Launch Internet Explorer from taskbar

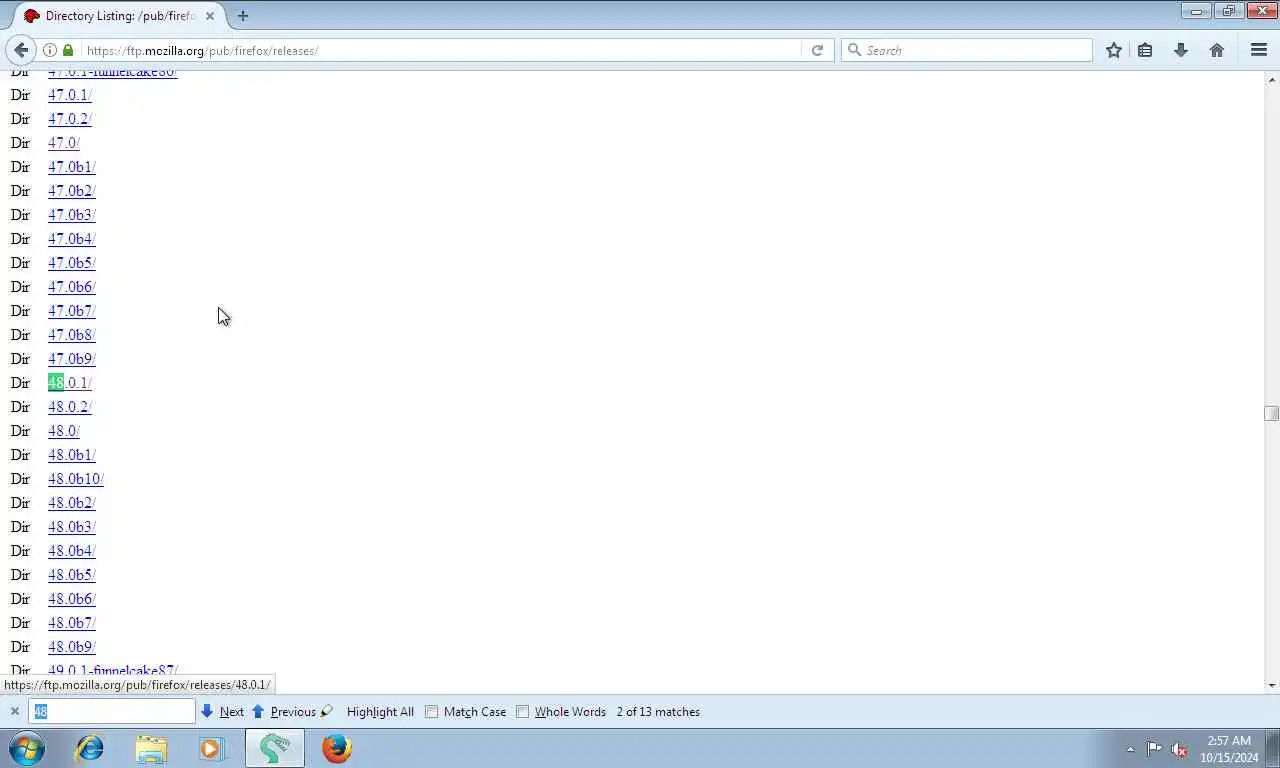[x=90, y=748]
